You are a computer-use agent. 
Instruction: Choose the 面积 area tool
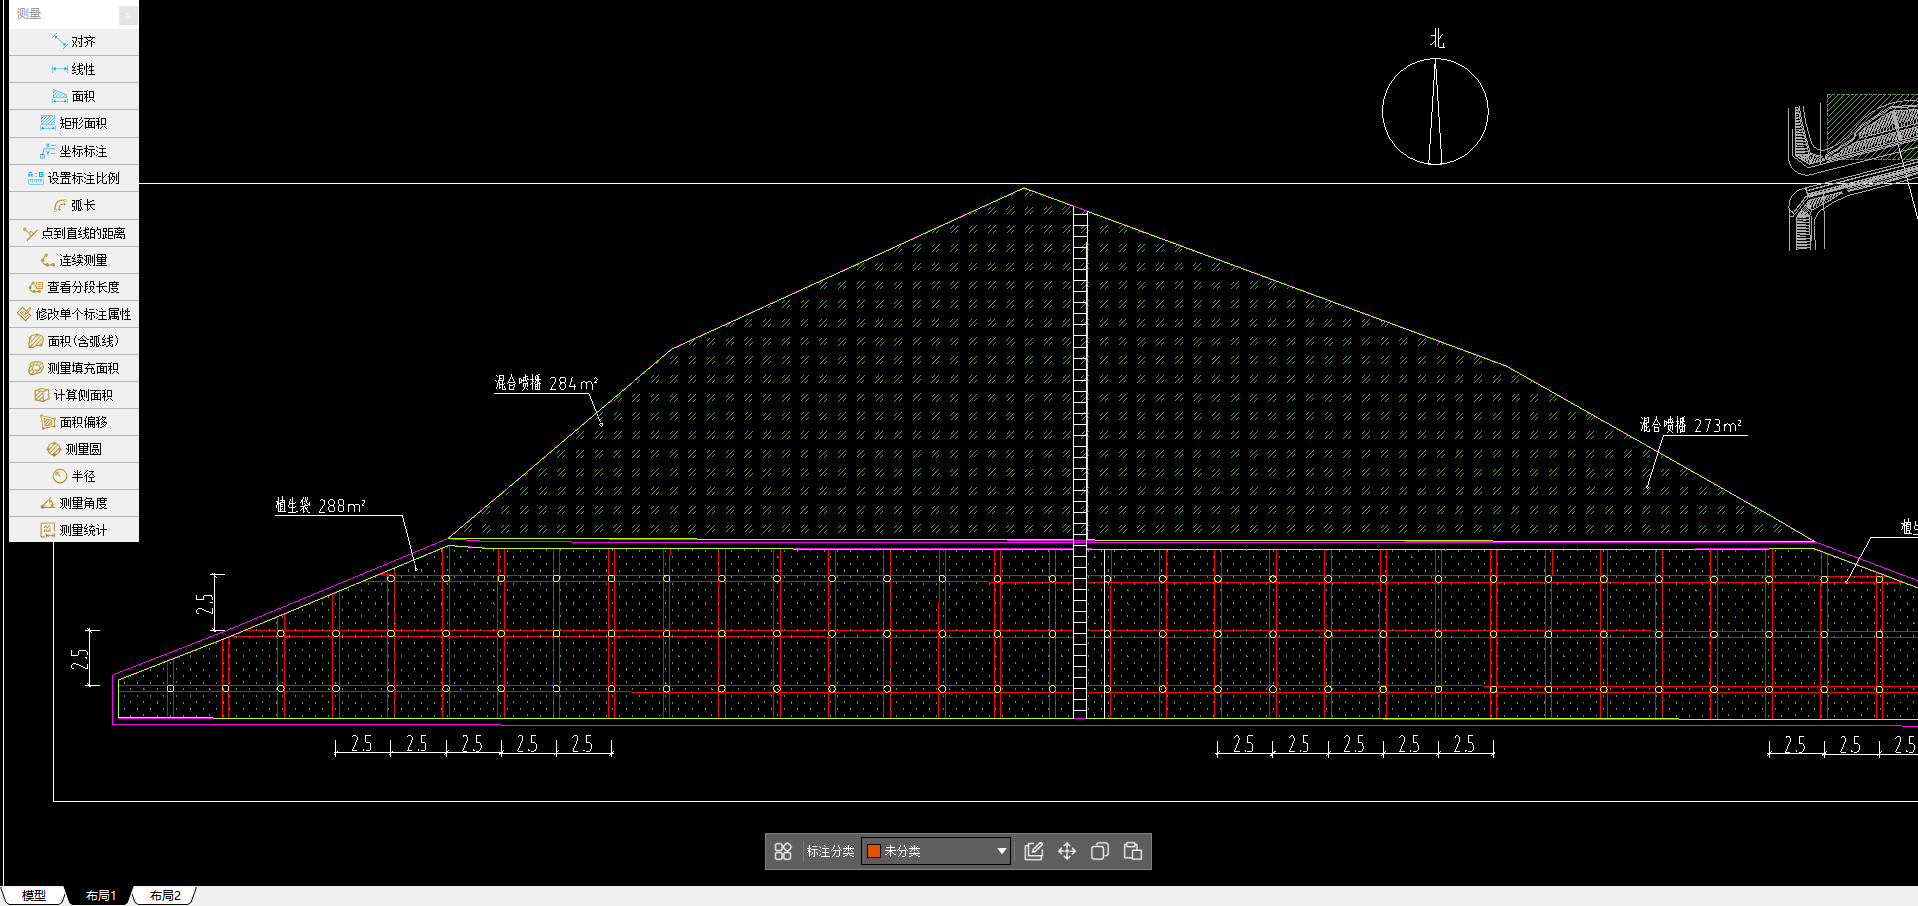point(74,96)
